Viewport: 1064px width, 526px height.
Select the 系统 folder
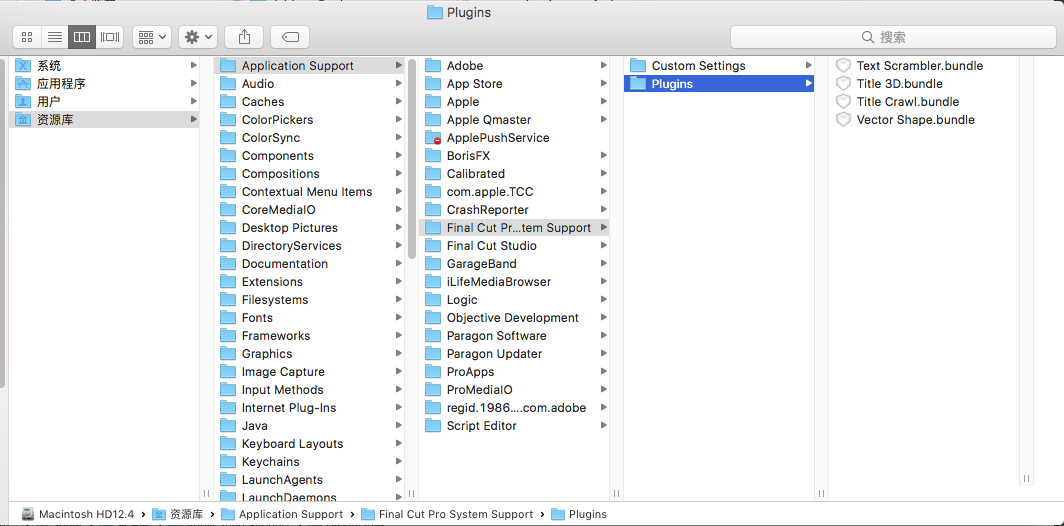pos(104,66)
